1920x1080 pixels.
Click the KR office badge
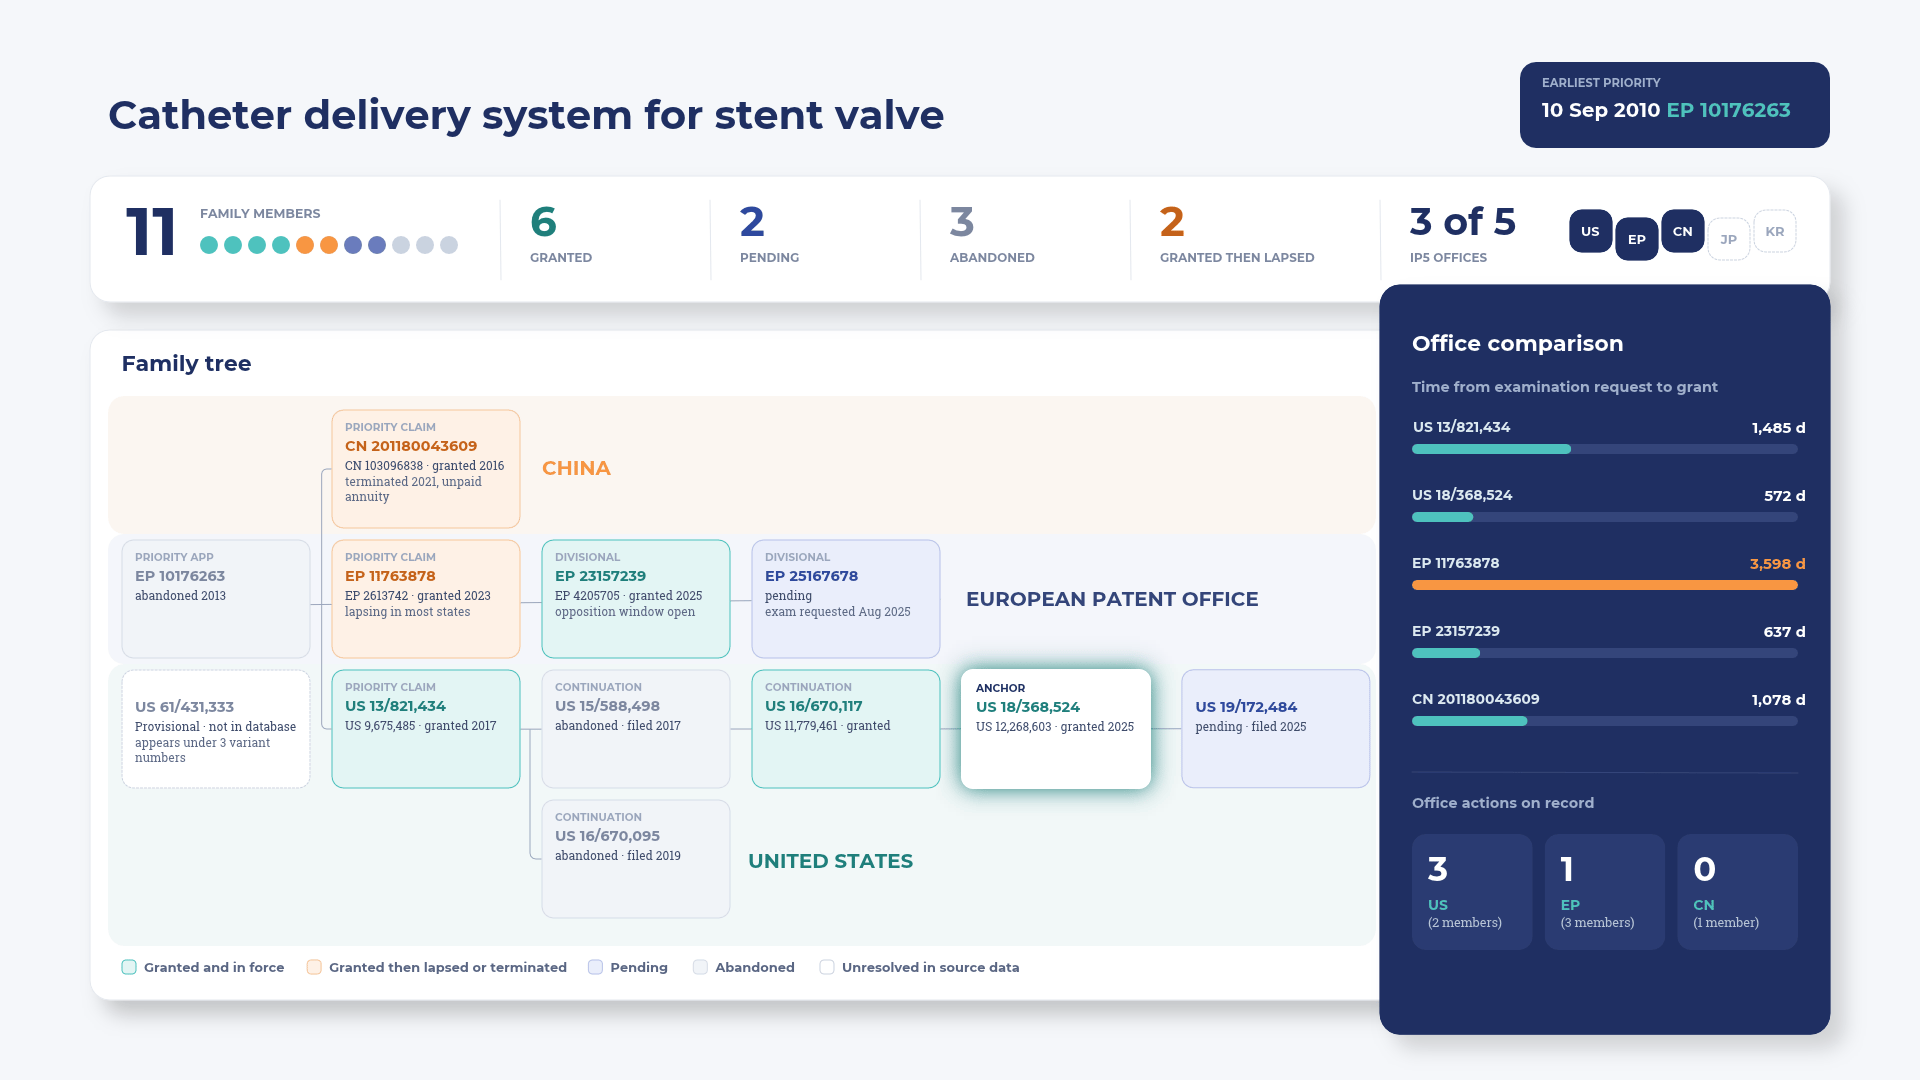coord(1774,231)
